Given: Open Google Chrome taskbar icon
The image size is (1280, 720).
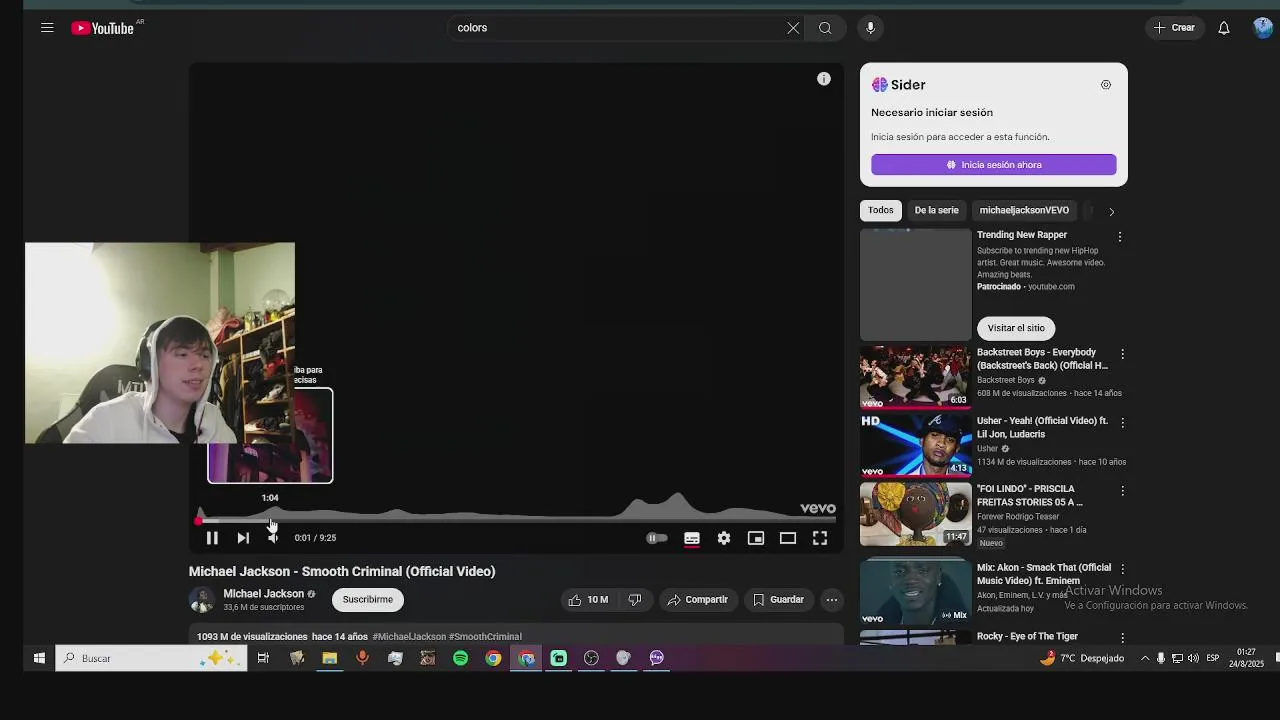Looking at the screenshot, I should click(x=493, y=658).
